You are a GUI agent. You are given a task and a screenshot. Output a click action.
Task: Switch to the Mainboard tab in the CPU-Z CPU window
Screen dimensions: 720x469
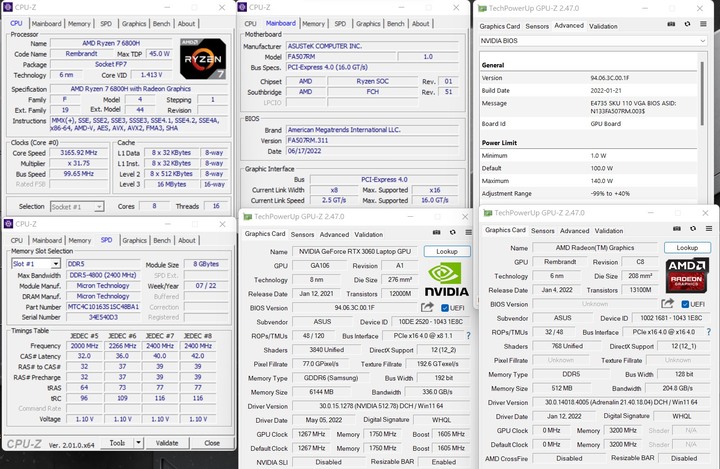[46, 23]
